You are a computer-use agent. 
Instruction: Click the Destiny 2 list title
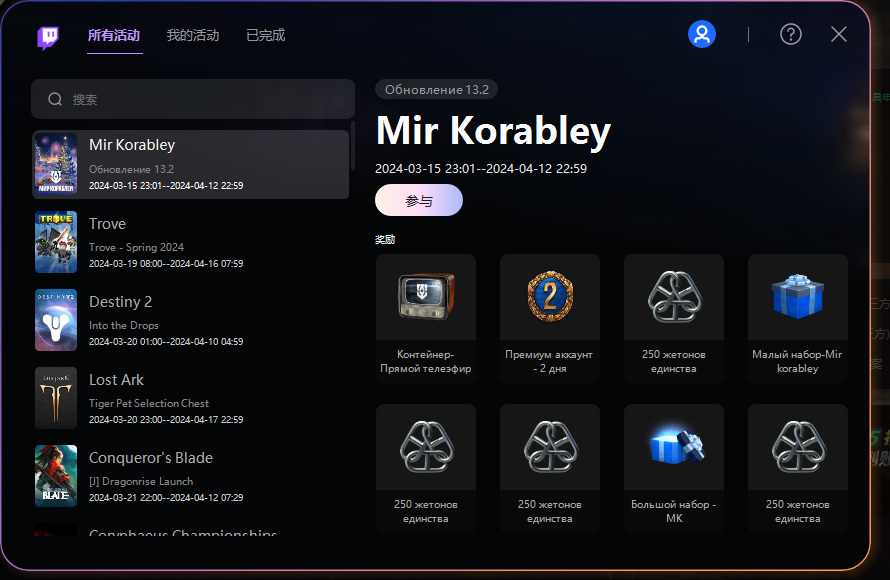pos(120,302)
